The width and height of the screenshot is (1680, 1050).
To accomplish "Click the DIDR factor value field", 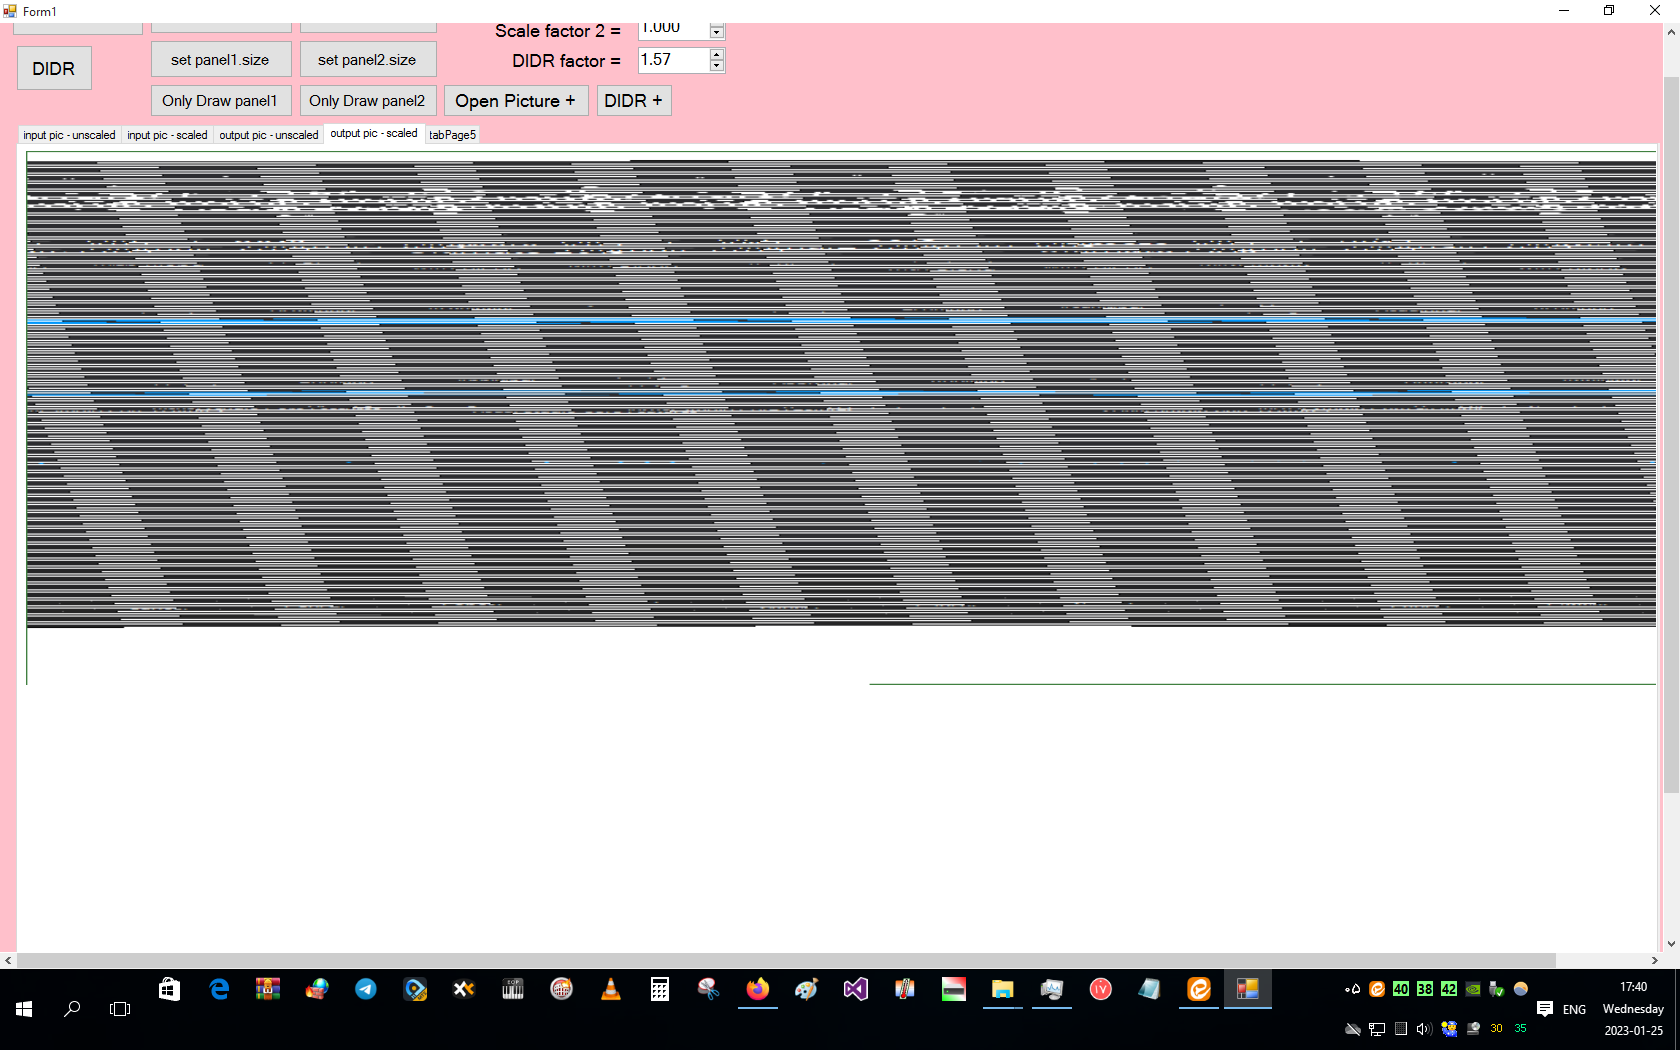I will click(x=673, y=60).
